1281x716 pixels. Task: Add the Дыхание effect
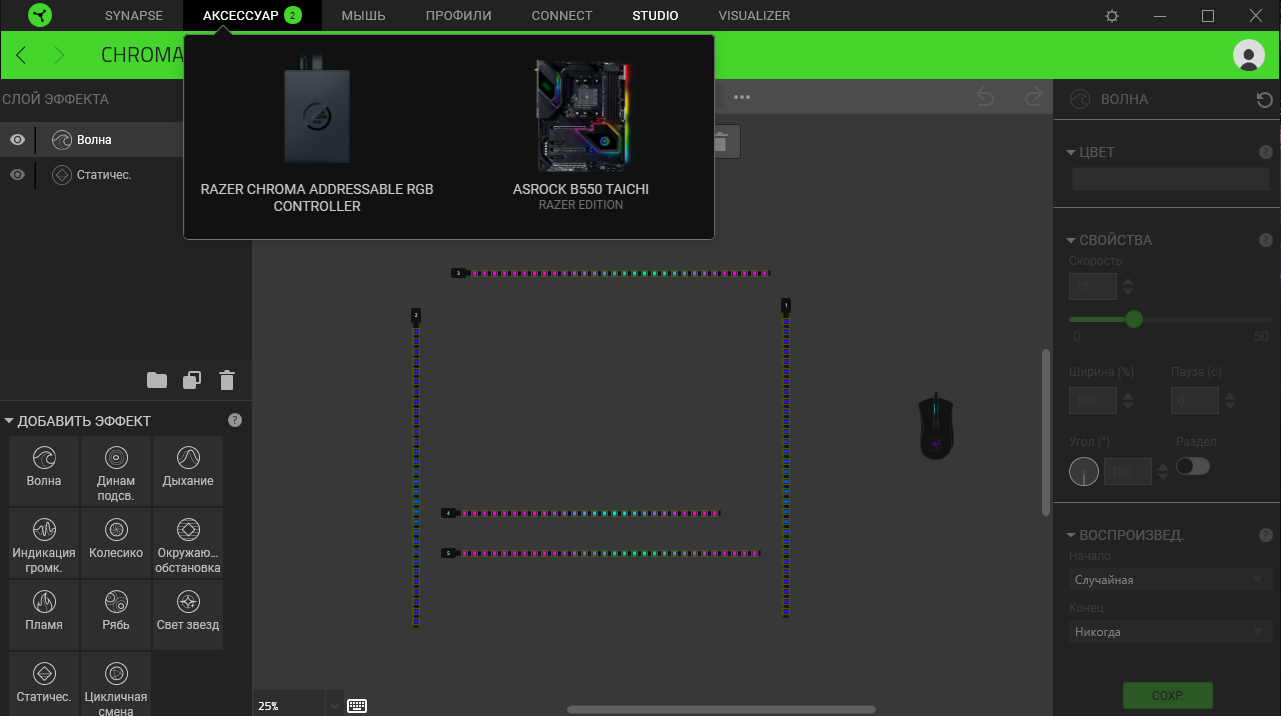188,470
